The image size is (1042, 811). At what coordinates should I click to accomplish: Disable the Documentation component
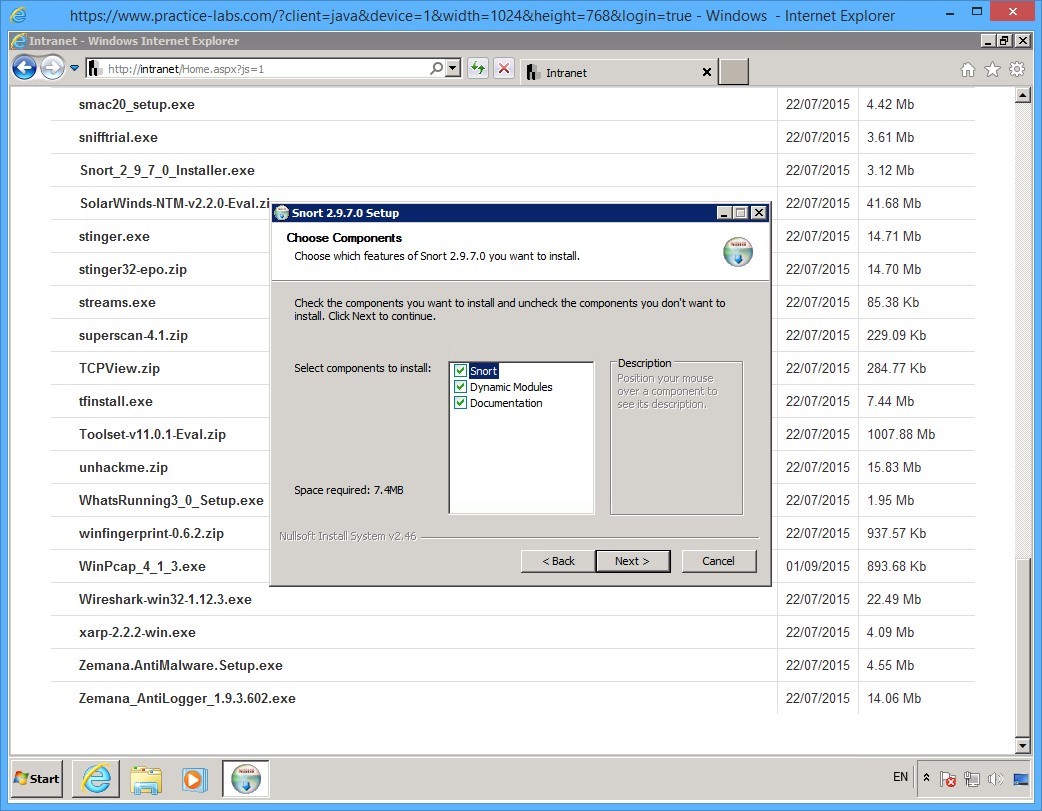[461, 403]
